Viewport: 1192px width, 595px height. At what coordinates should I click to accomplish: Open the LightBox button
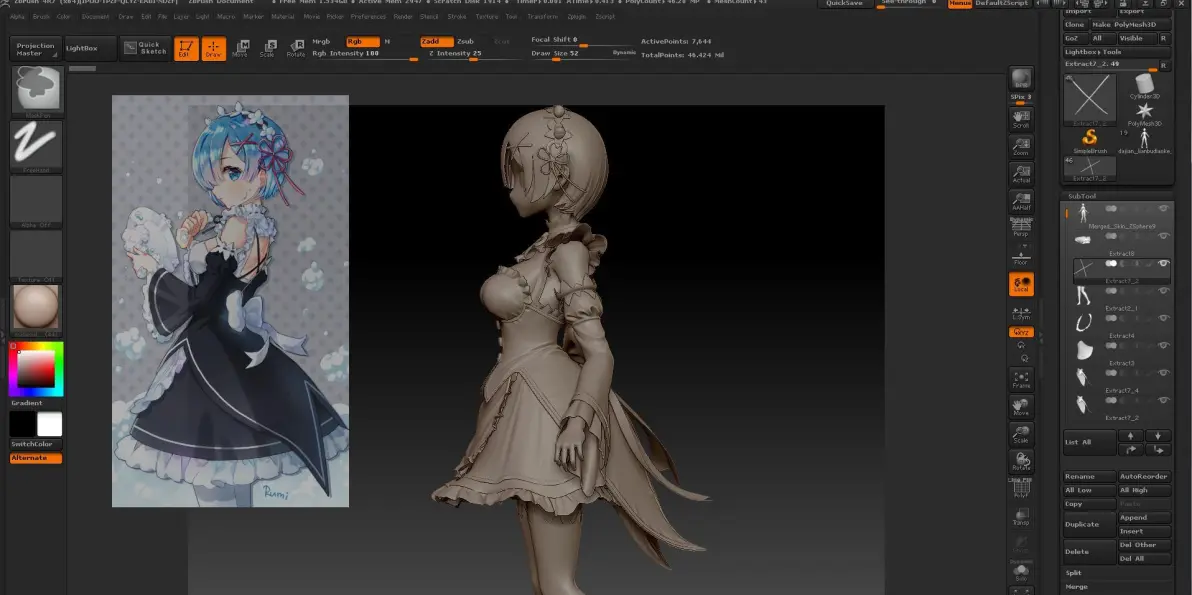coord(90,48)
